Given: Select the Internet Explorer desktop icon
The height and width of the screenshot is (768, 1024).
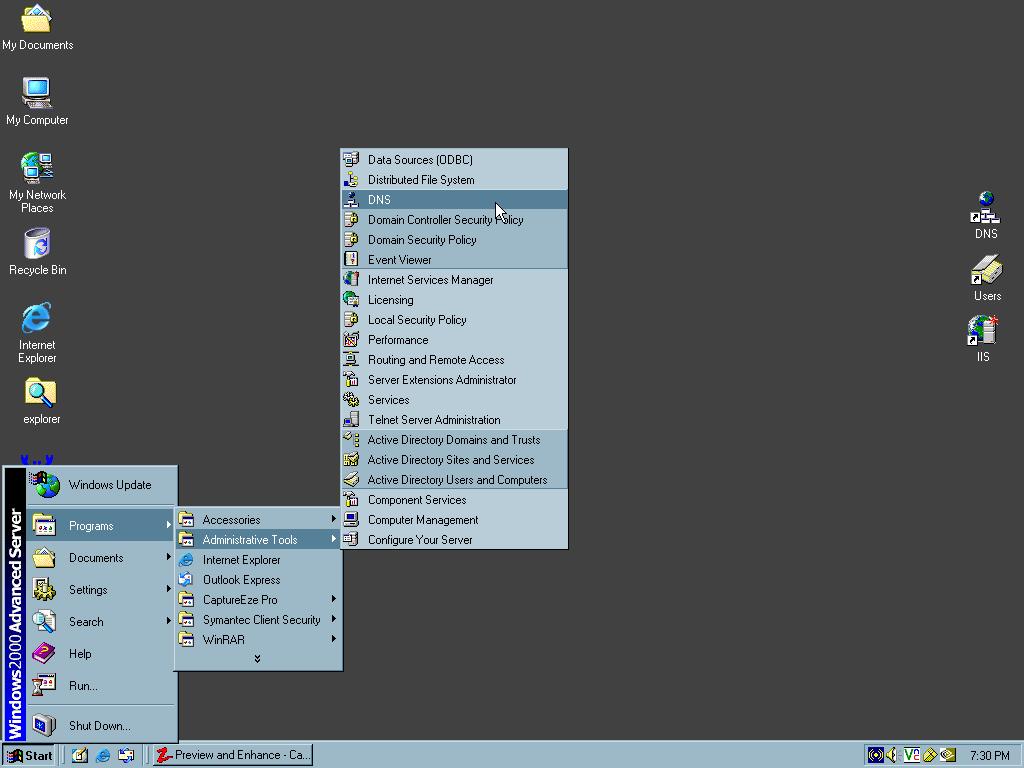Looking at the screenshot, I should [x=37, y=332].
